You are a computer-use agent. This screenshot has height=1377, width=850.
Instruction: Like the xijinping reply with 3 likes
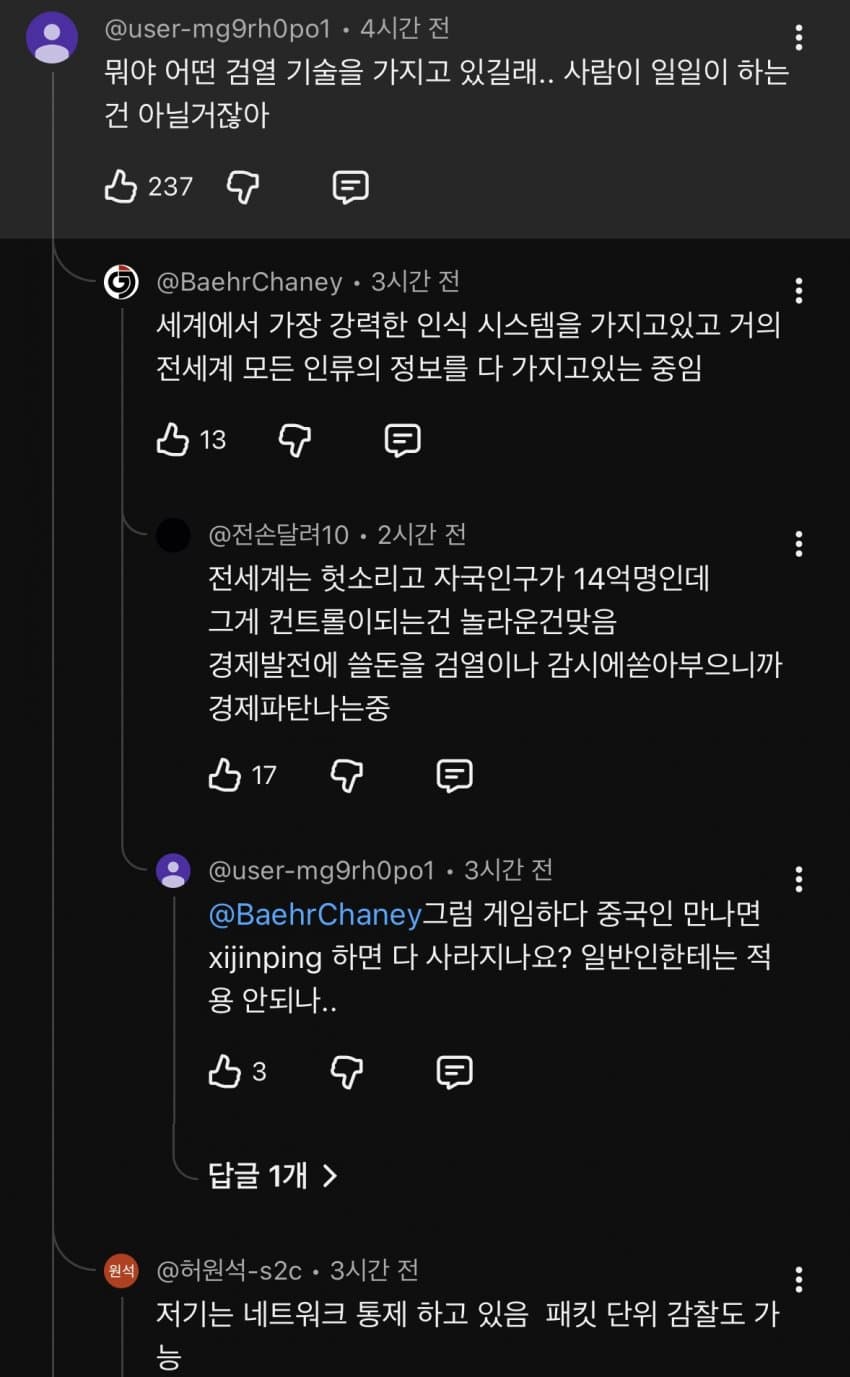tap(225, 1072)
